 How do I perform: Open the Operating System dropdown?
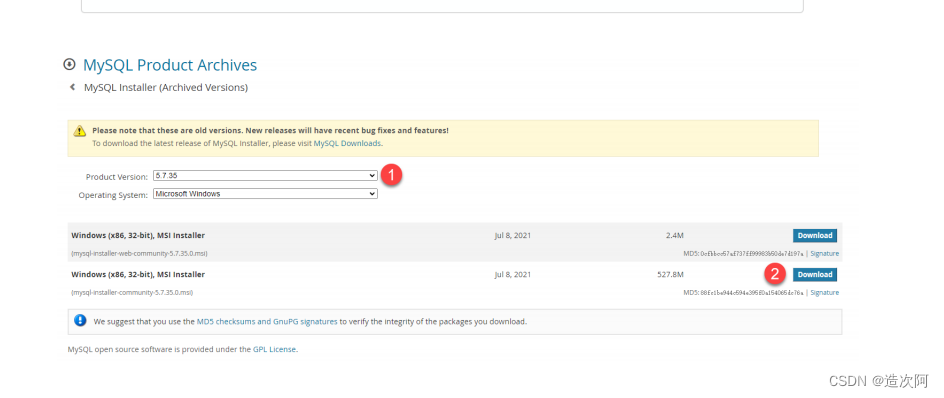pyautogui.click(x=266, y=194)
